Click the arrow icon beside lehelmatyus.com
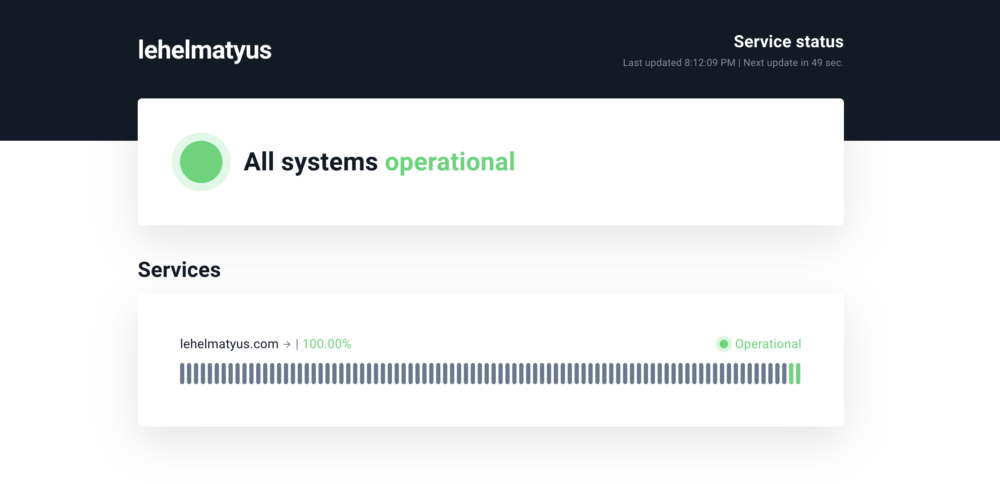This screenshot has height=484, width=1000. click(x=287, y=344)
